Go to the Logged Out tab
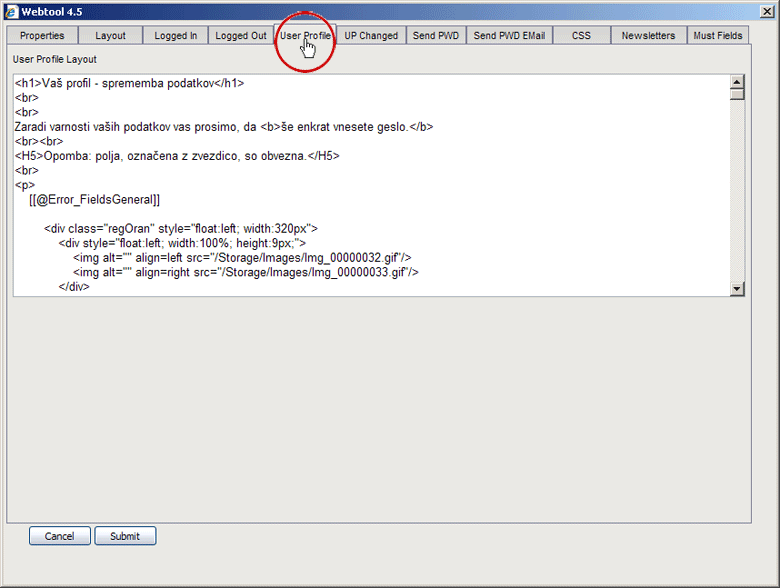 pyautogui.click(x=241, y=35)
